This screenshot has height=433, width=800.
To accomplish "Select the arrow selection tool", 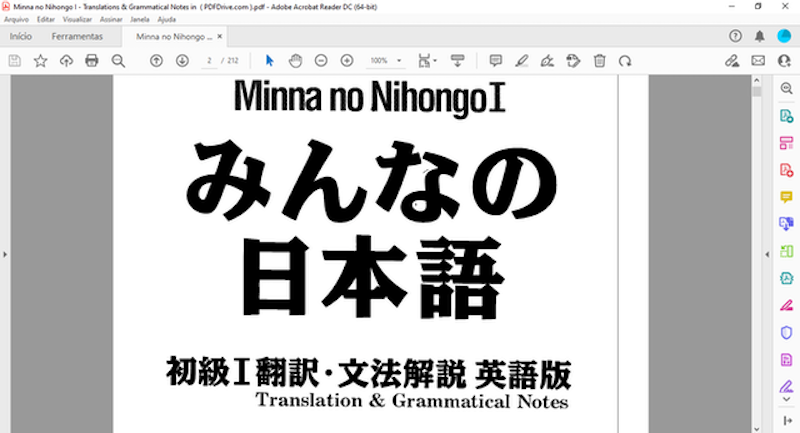I will (270, 61).
